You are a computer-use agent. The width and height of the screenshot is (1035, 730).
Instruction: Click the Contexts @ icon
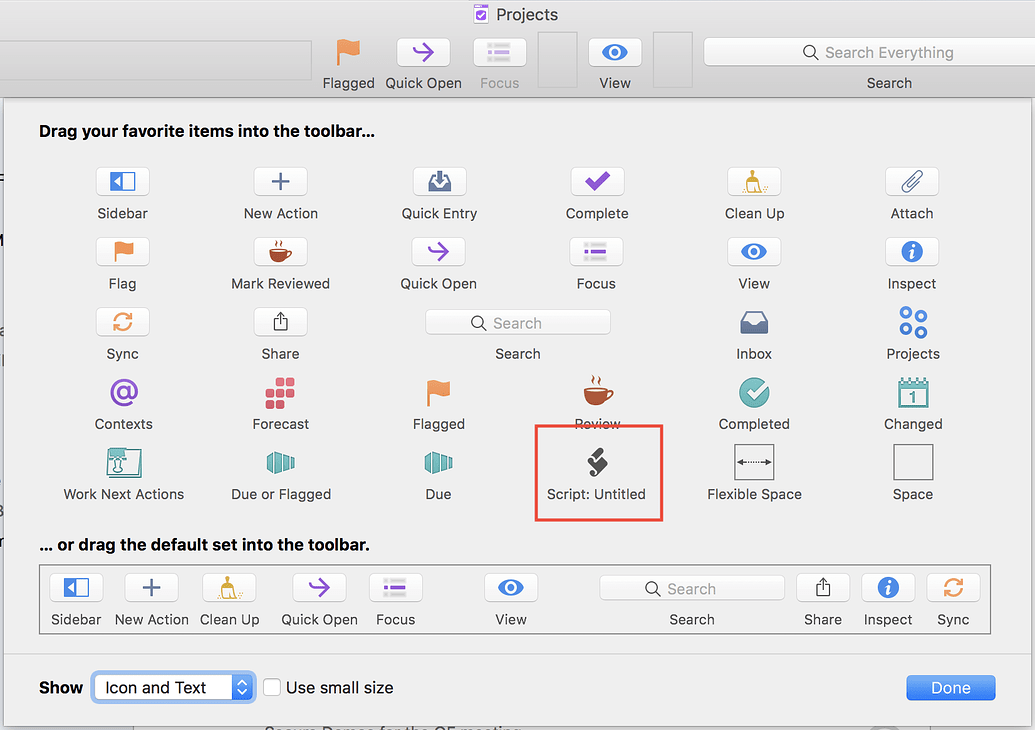click(x=123, y=393)
